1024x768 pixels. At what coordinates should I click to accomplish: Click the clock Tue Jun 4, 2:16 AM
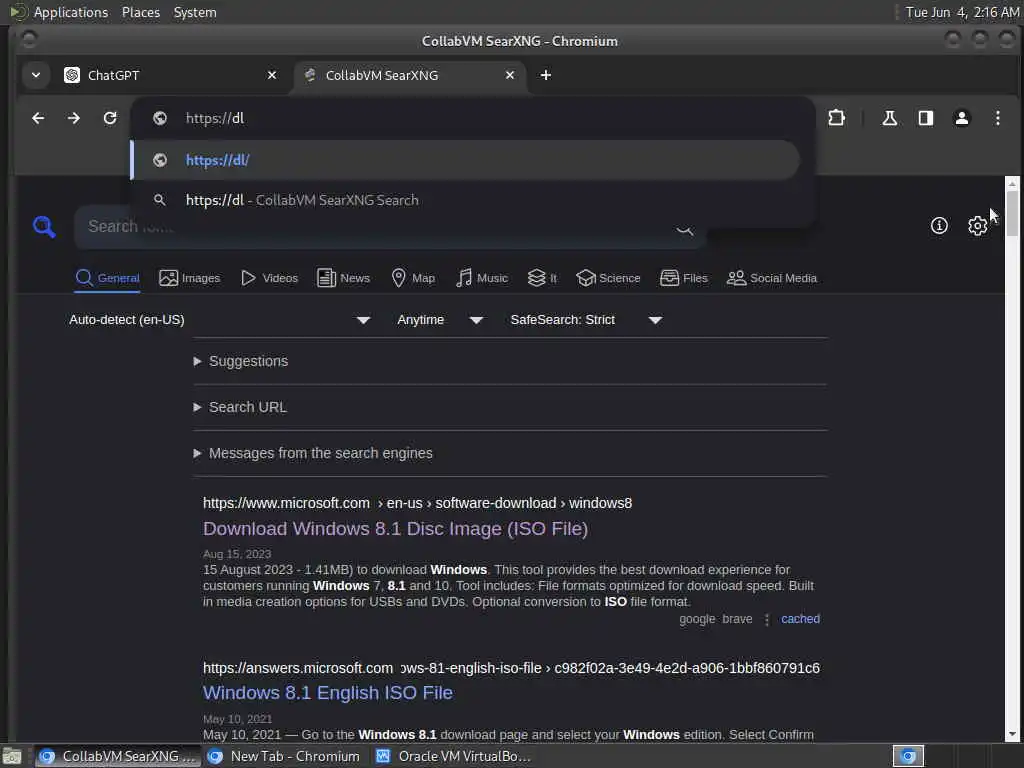click(962, 12)
